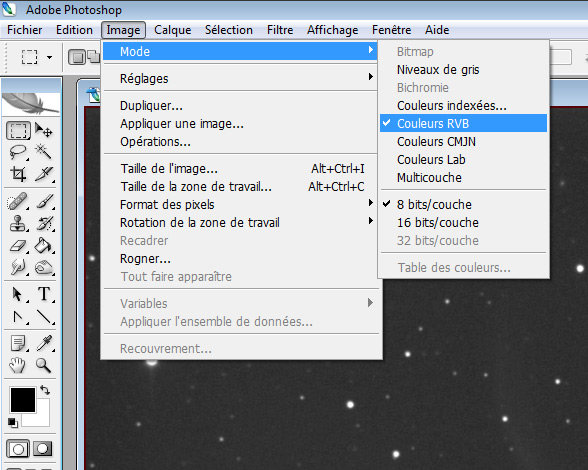Select the Hand tool
588x470 pixels.
point(17,365)
